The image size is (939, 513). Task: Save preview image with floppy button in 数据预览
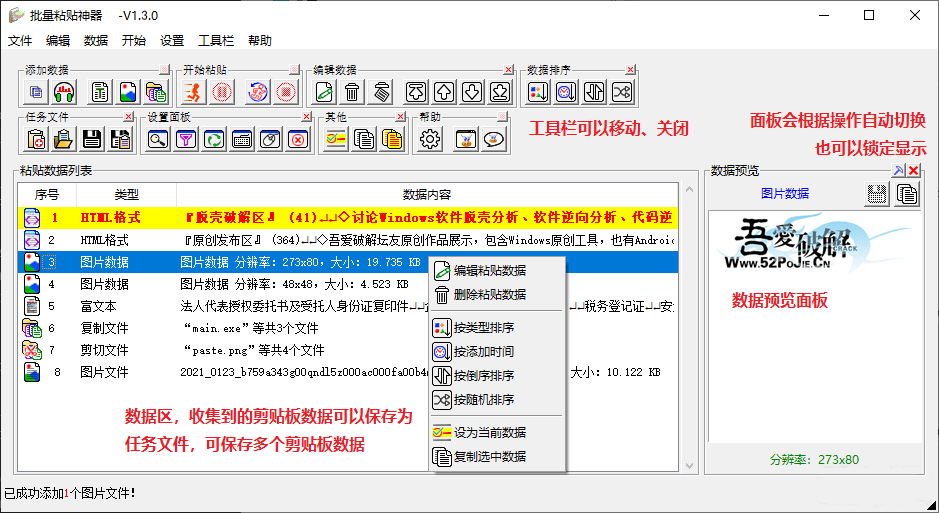coord(877,194)
